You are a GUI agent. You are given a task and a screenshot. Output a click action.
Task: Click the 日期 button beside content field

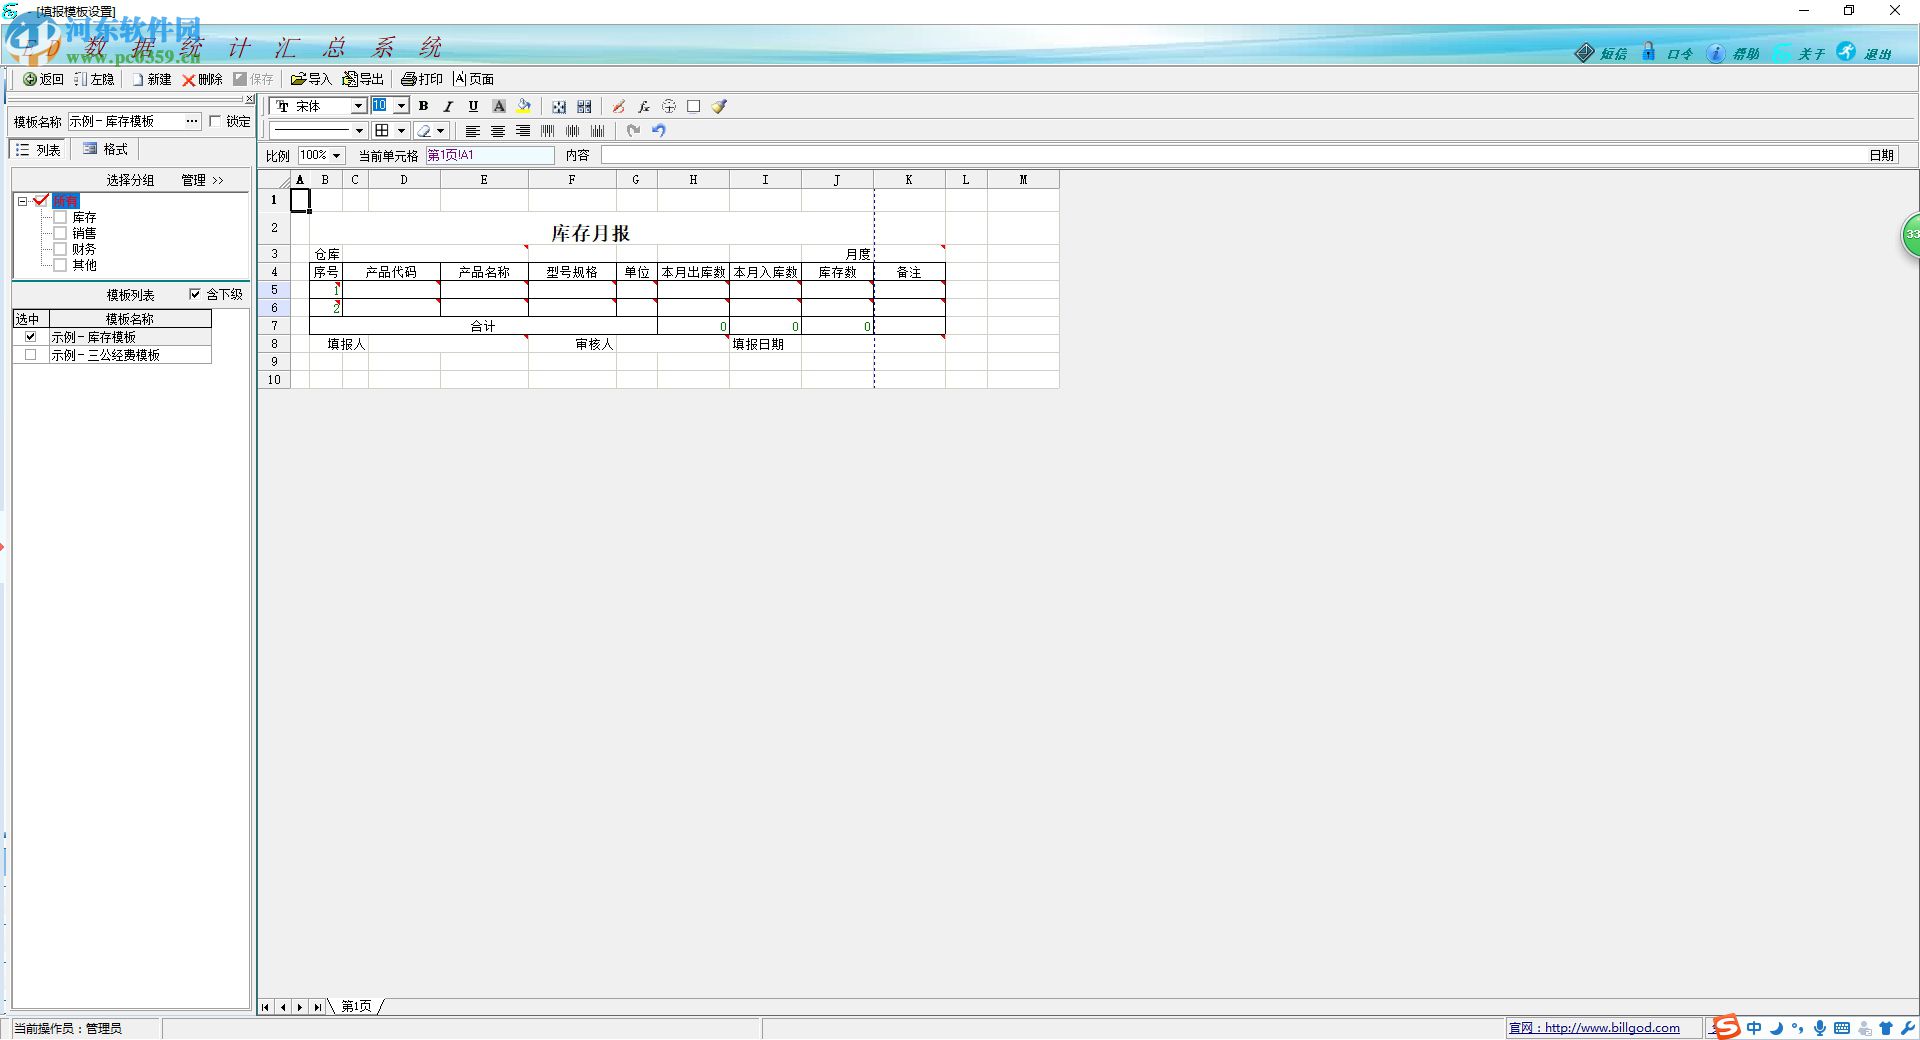(1881, 155)
